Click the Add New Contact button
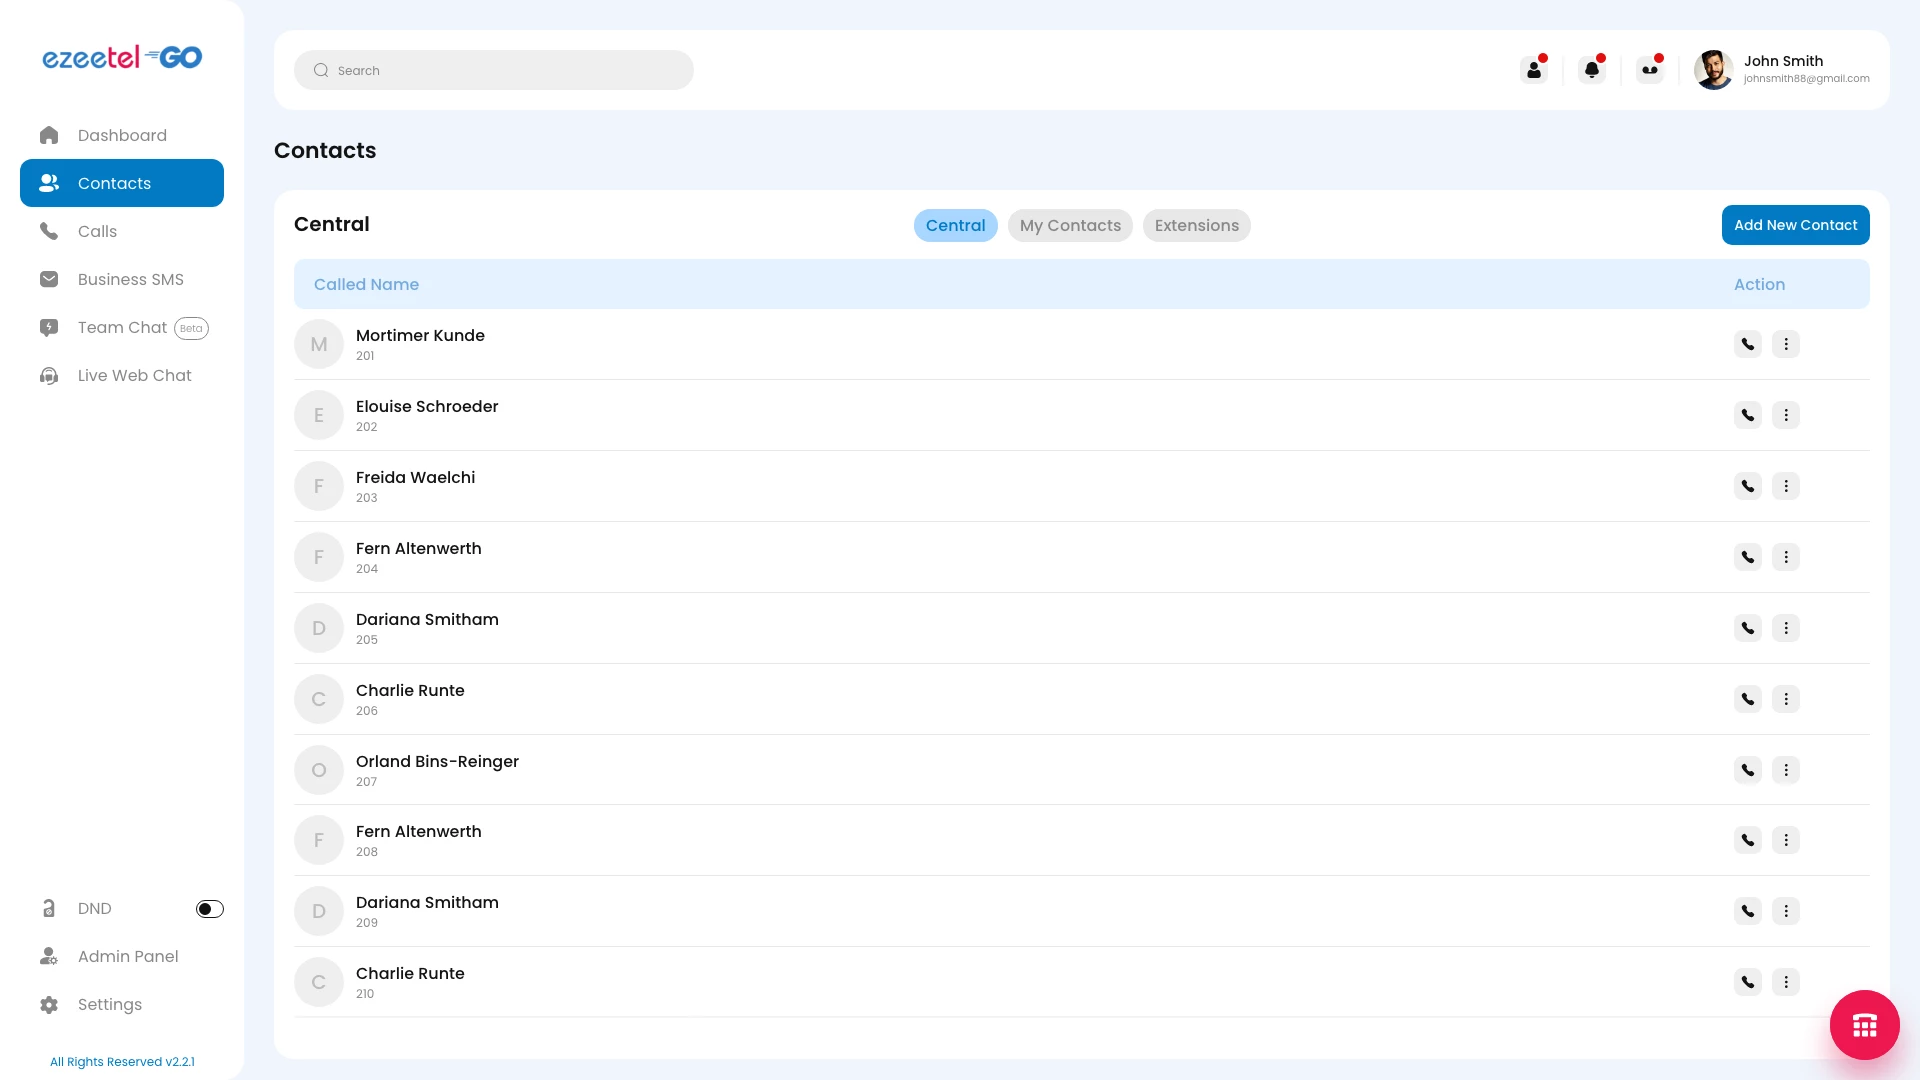The image size is (1920, 1080). (x=1795, y=225)
